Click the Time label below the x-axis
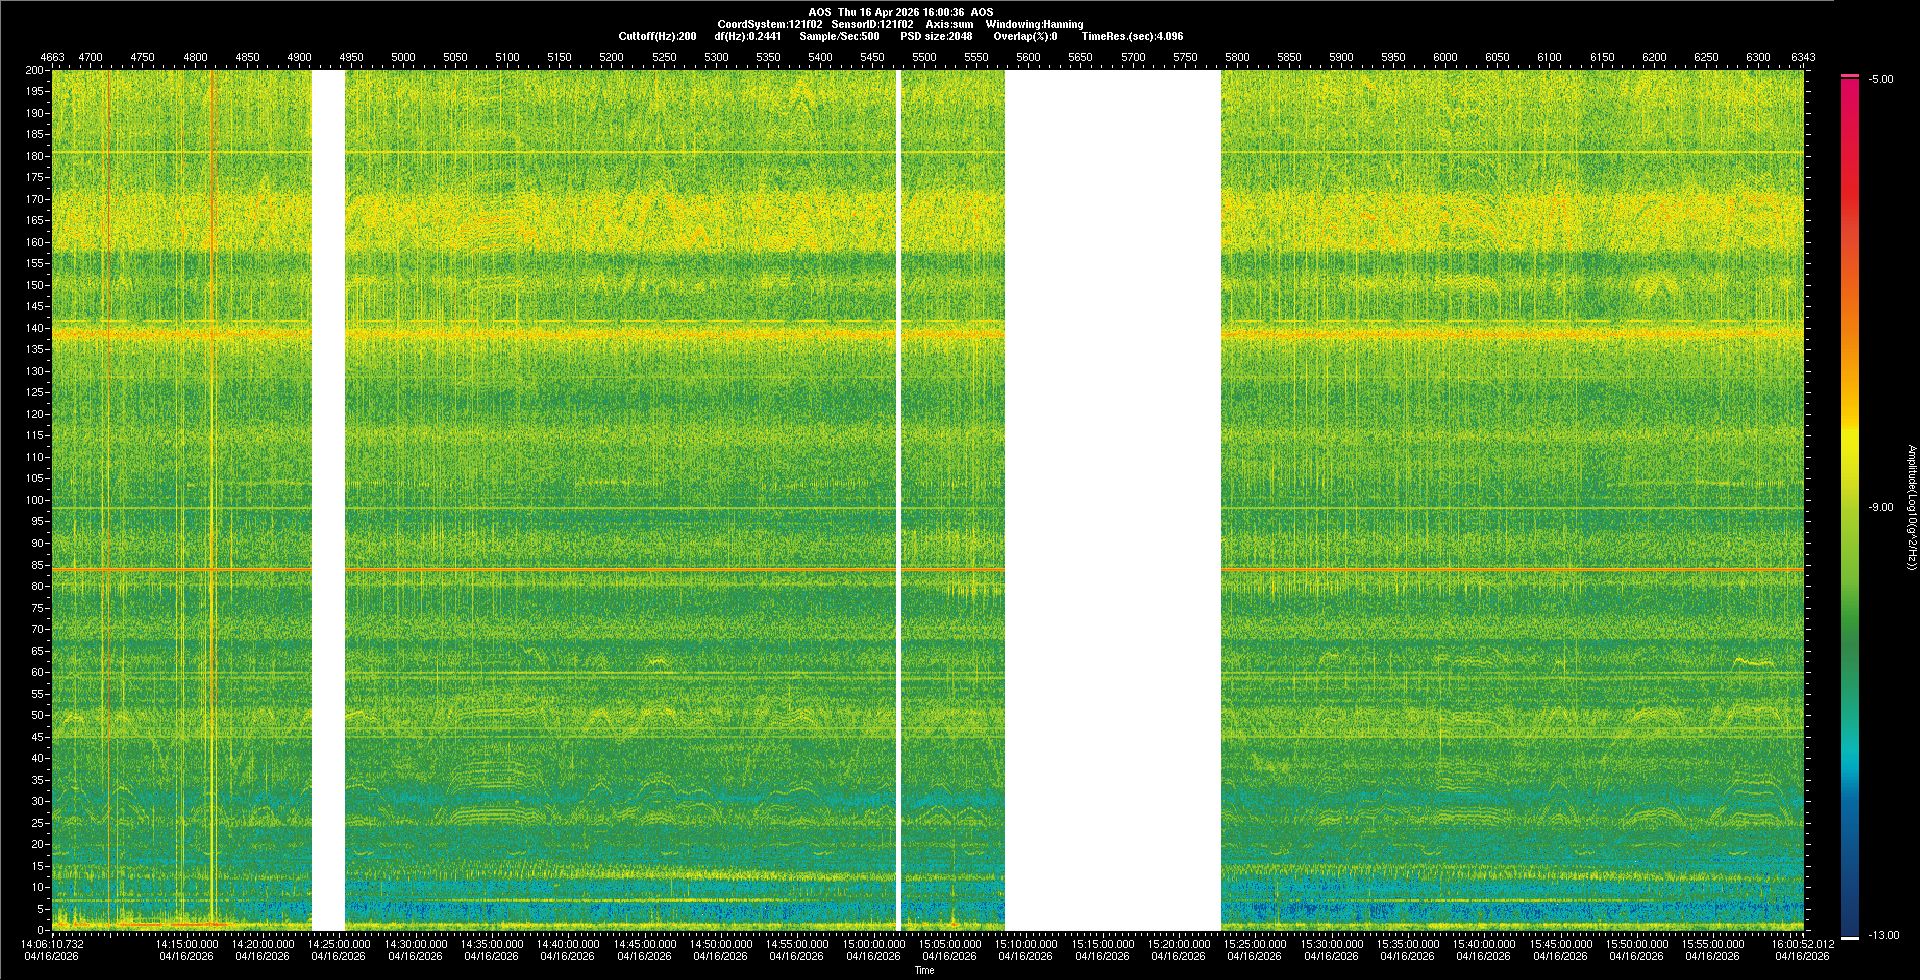 pyautogui.click(x=924, y=970)
